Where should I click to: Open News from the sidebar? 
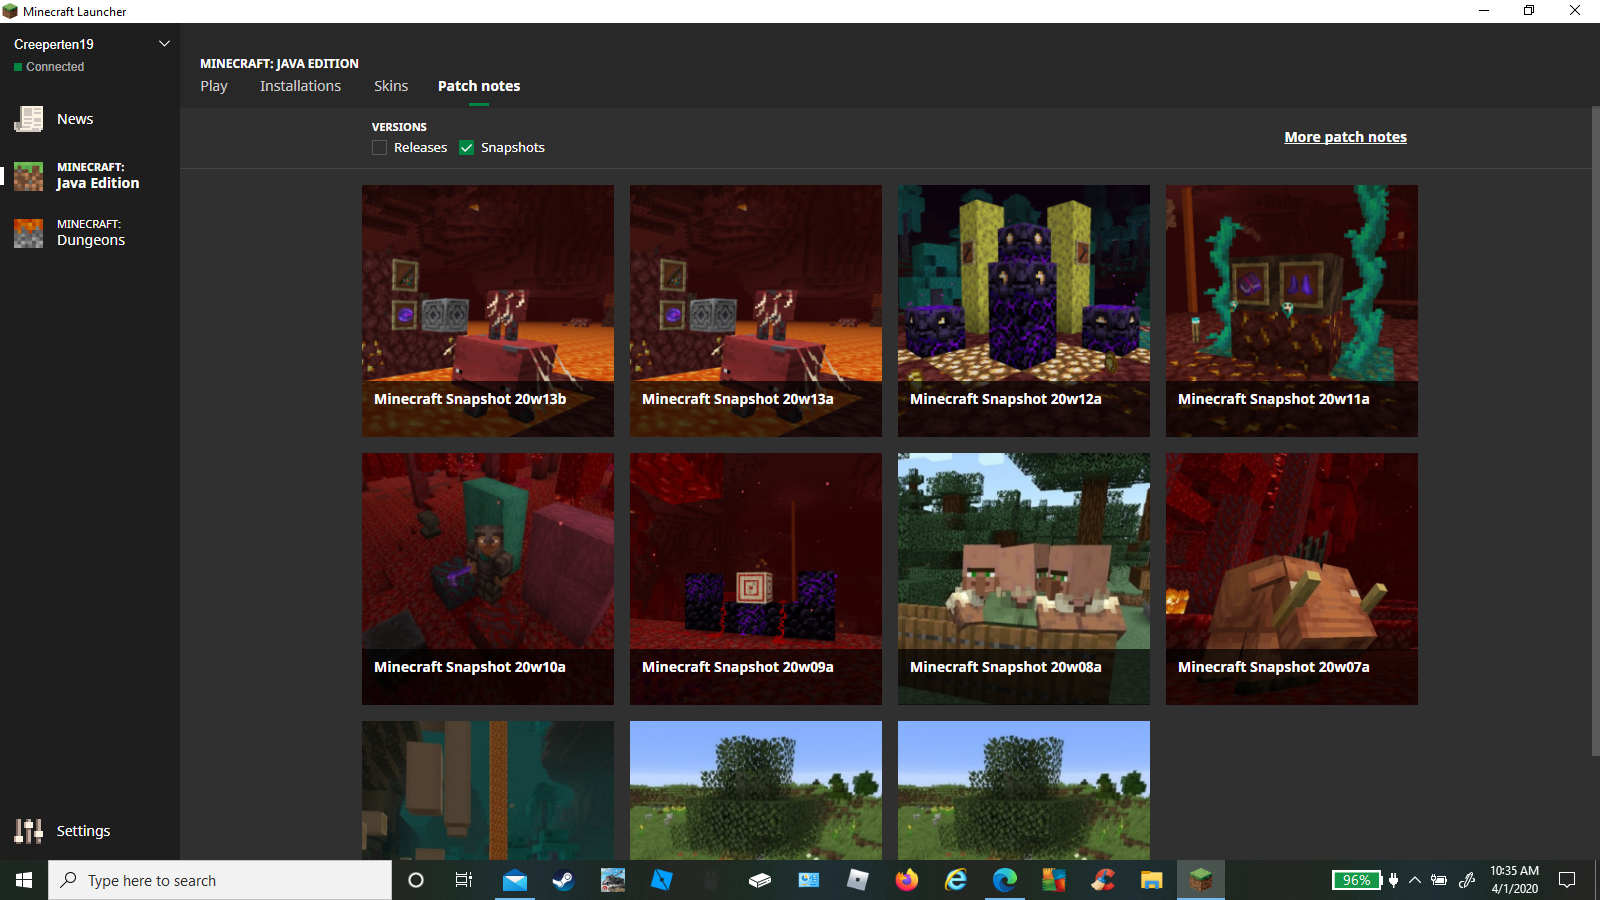[75, 119]
